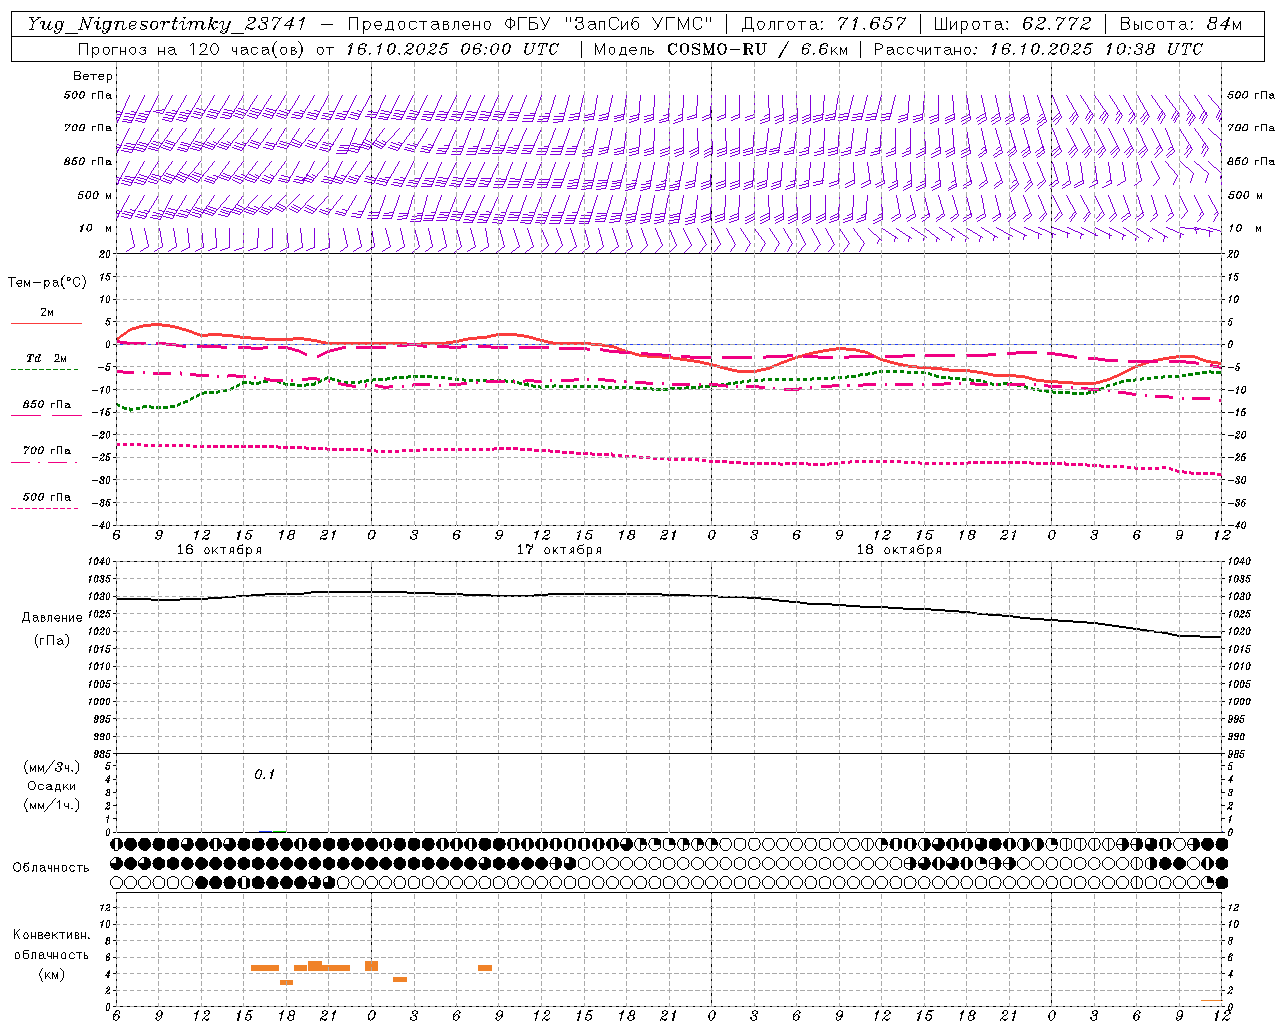The image size is (1280, 1024).
Task: Click the (мм/1ч.) precipitation unit label
Action: [52, 805]
